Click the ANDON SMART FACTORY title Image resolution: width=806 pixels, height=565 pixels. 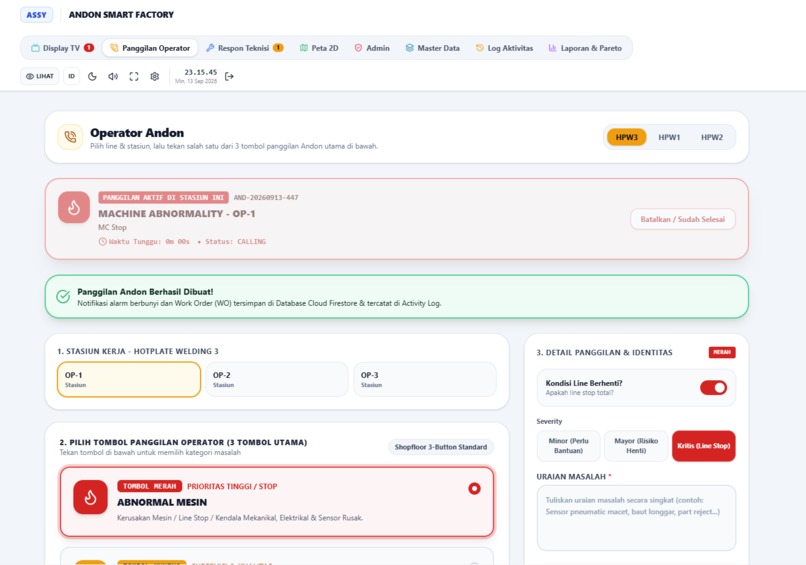pyautogui.click(x=121, y=15)
